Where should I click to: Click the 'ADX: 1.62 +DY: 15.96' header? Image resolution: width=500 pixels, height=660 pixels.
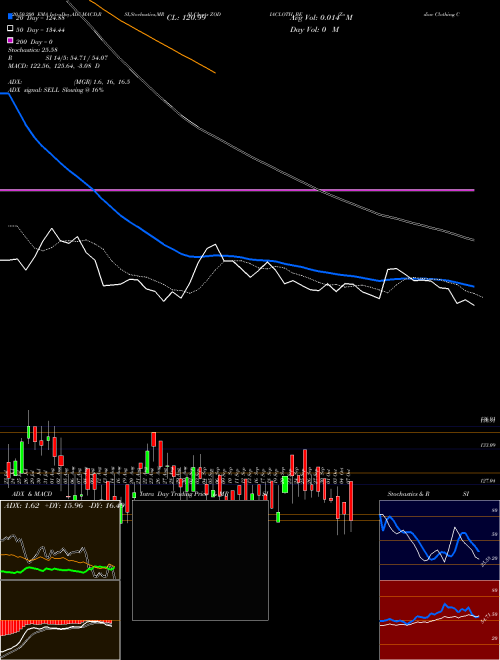click(x=62, y=505)
